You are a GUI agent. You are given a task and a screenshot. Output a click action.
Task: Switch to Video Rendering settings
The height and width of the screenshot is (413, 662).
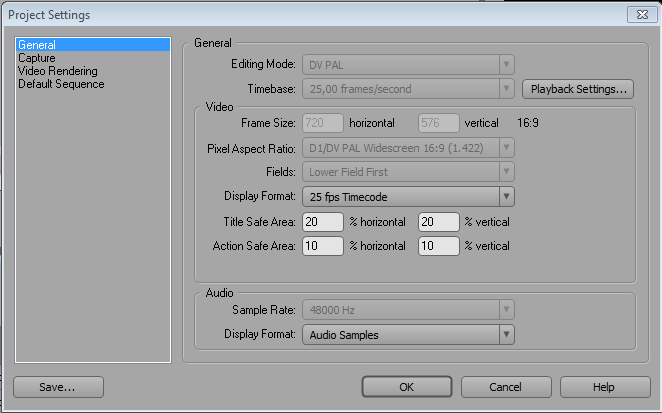pos(58,71)
